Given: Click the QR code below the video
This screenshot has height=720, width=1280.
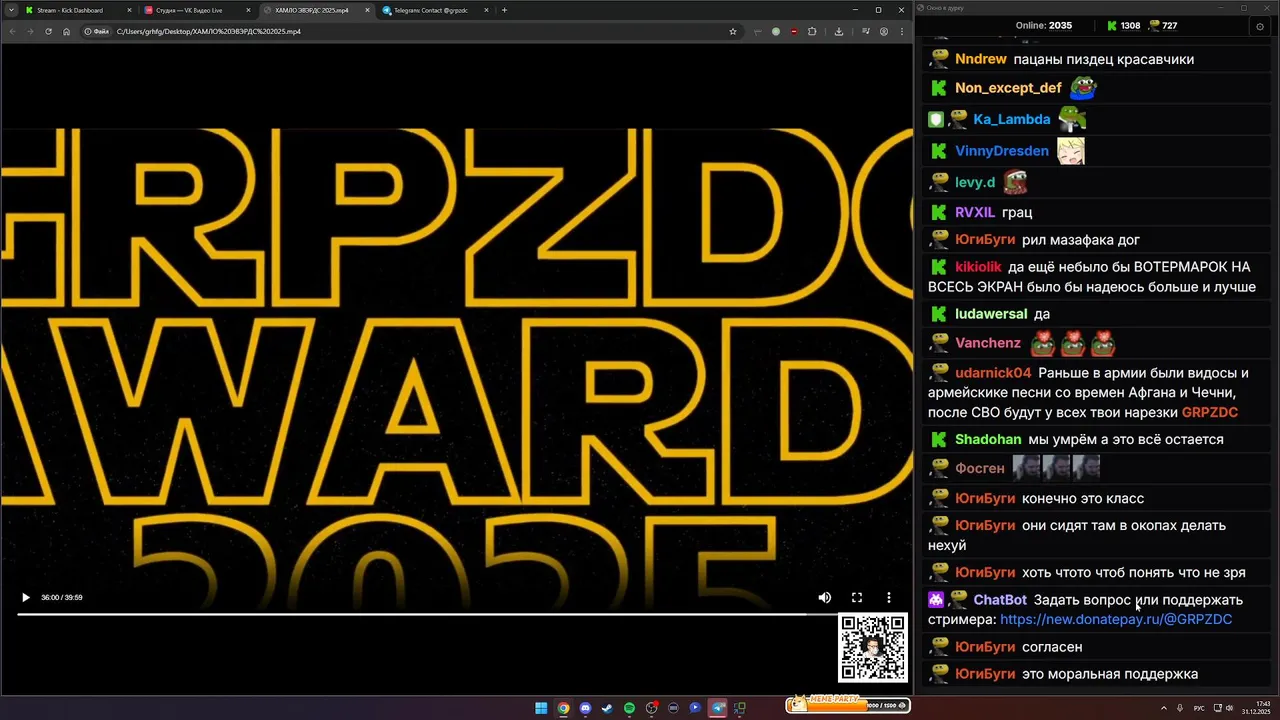Looking at the screenshot, I should [x=873, y=648].
